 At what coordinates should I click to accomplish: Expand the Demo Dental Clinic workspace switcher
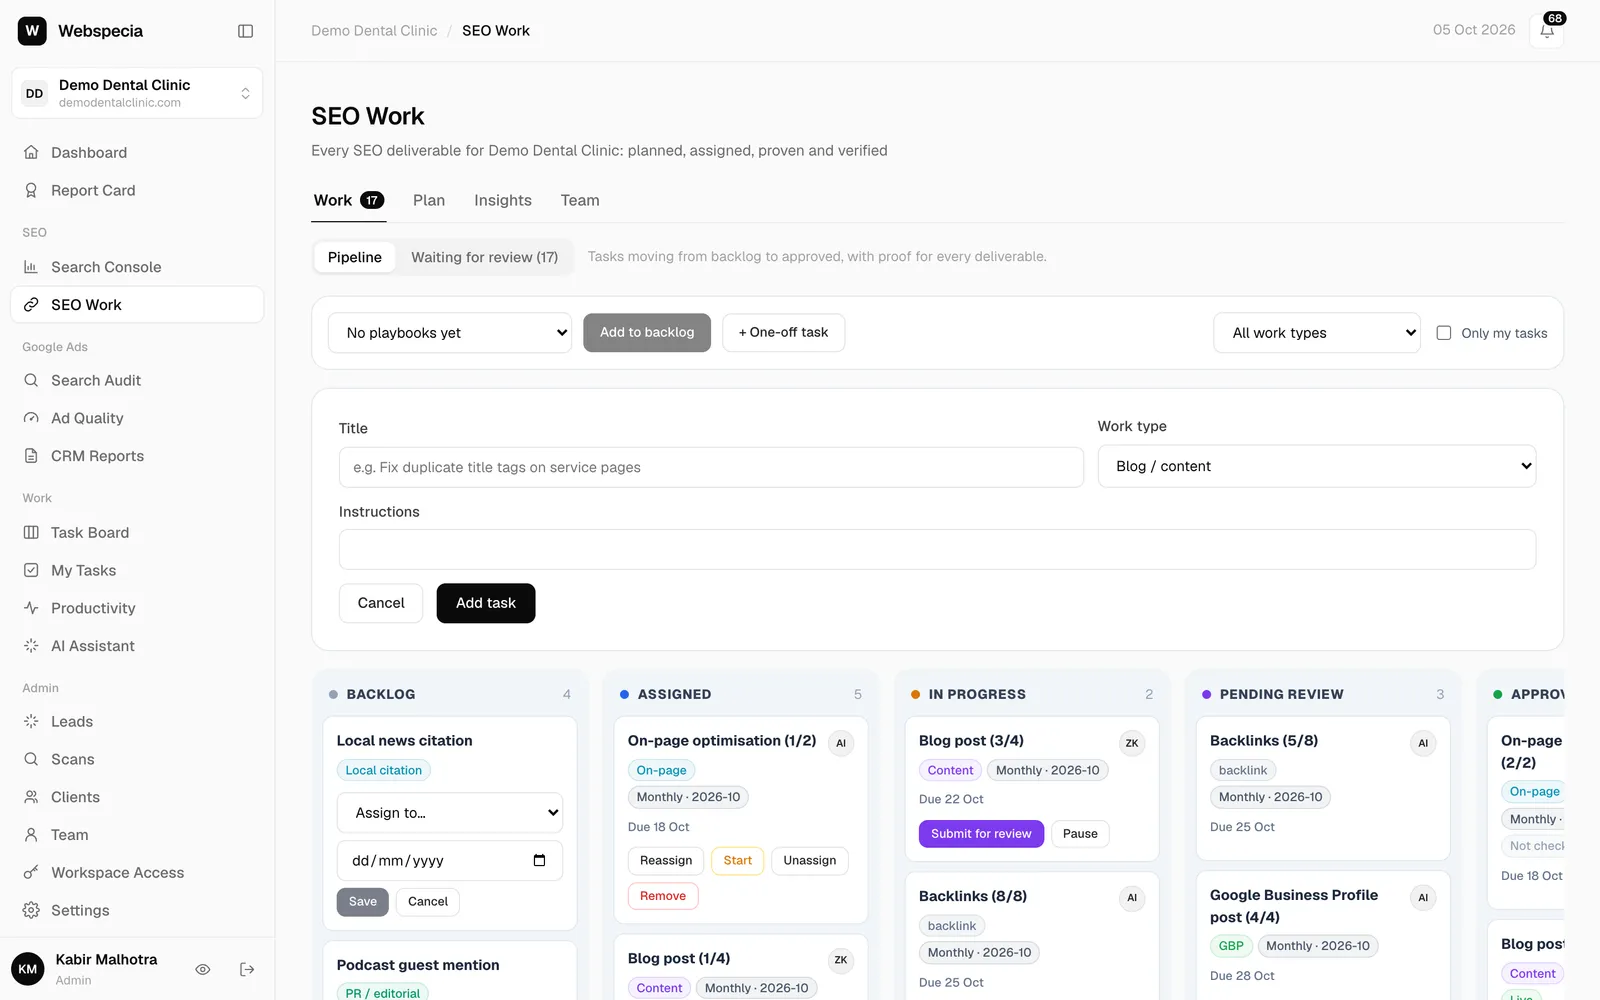(137, 93)
